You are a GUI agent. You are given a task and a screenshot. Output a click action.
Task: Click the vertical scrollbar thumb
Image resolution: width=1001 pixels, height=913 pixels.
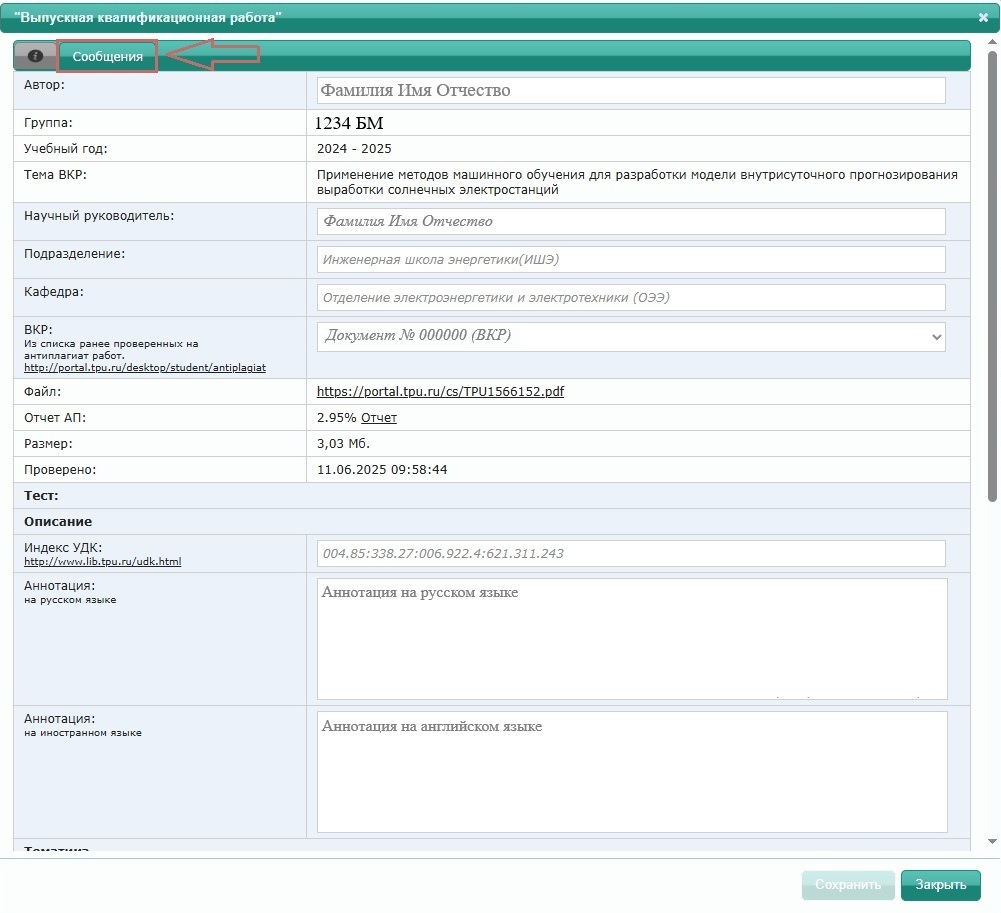click(x=992, y=276)
